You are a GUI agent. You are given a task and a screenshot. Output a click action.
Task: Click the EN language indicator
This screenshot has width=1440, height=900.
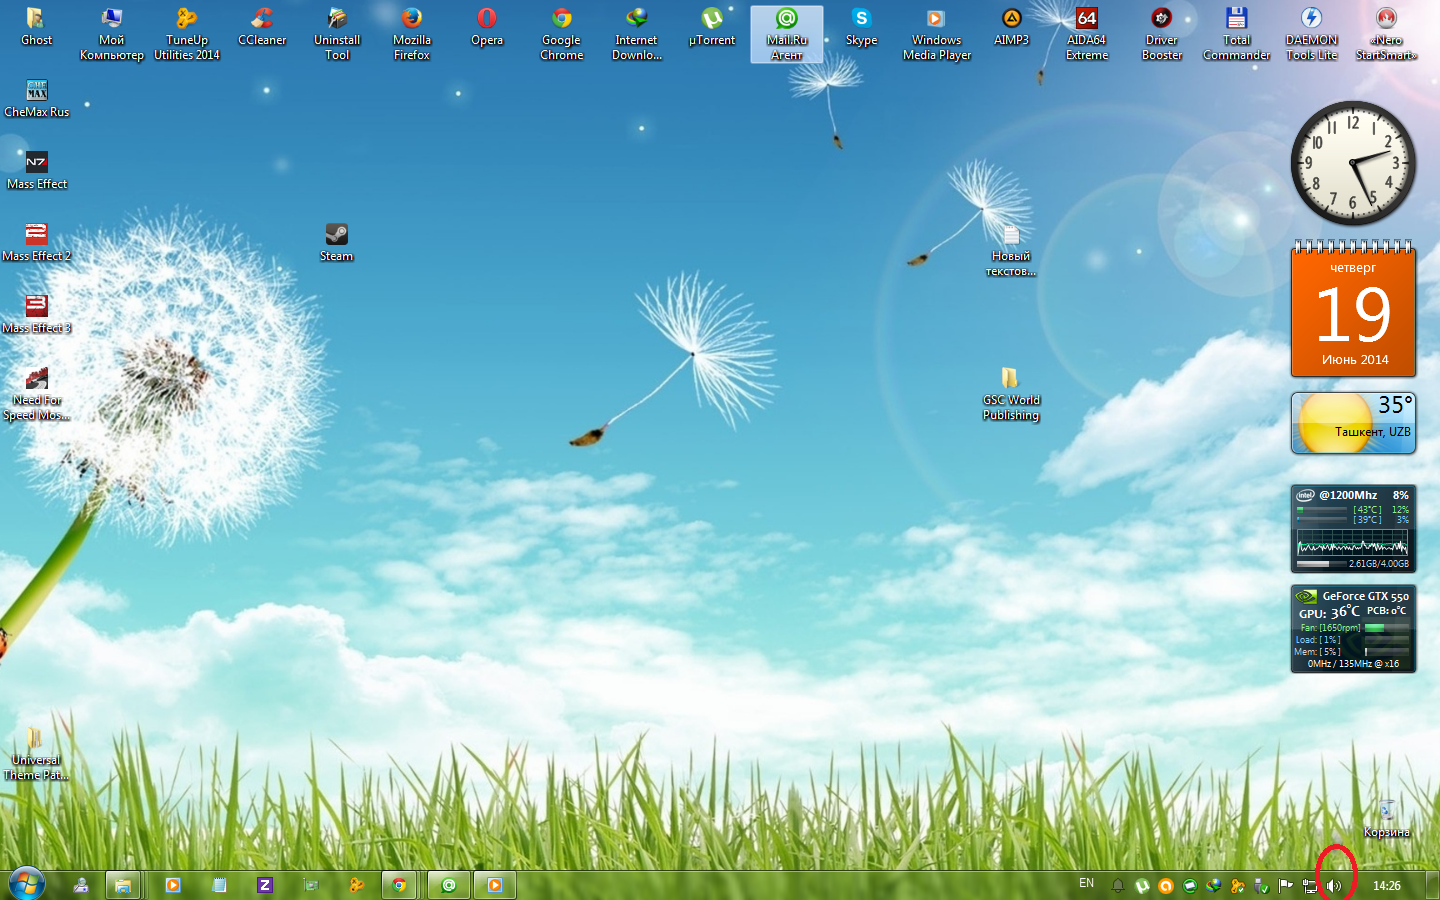tap(1087, 883)
